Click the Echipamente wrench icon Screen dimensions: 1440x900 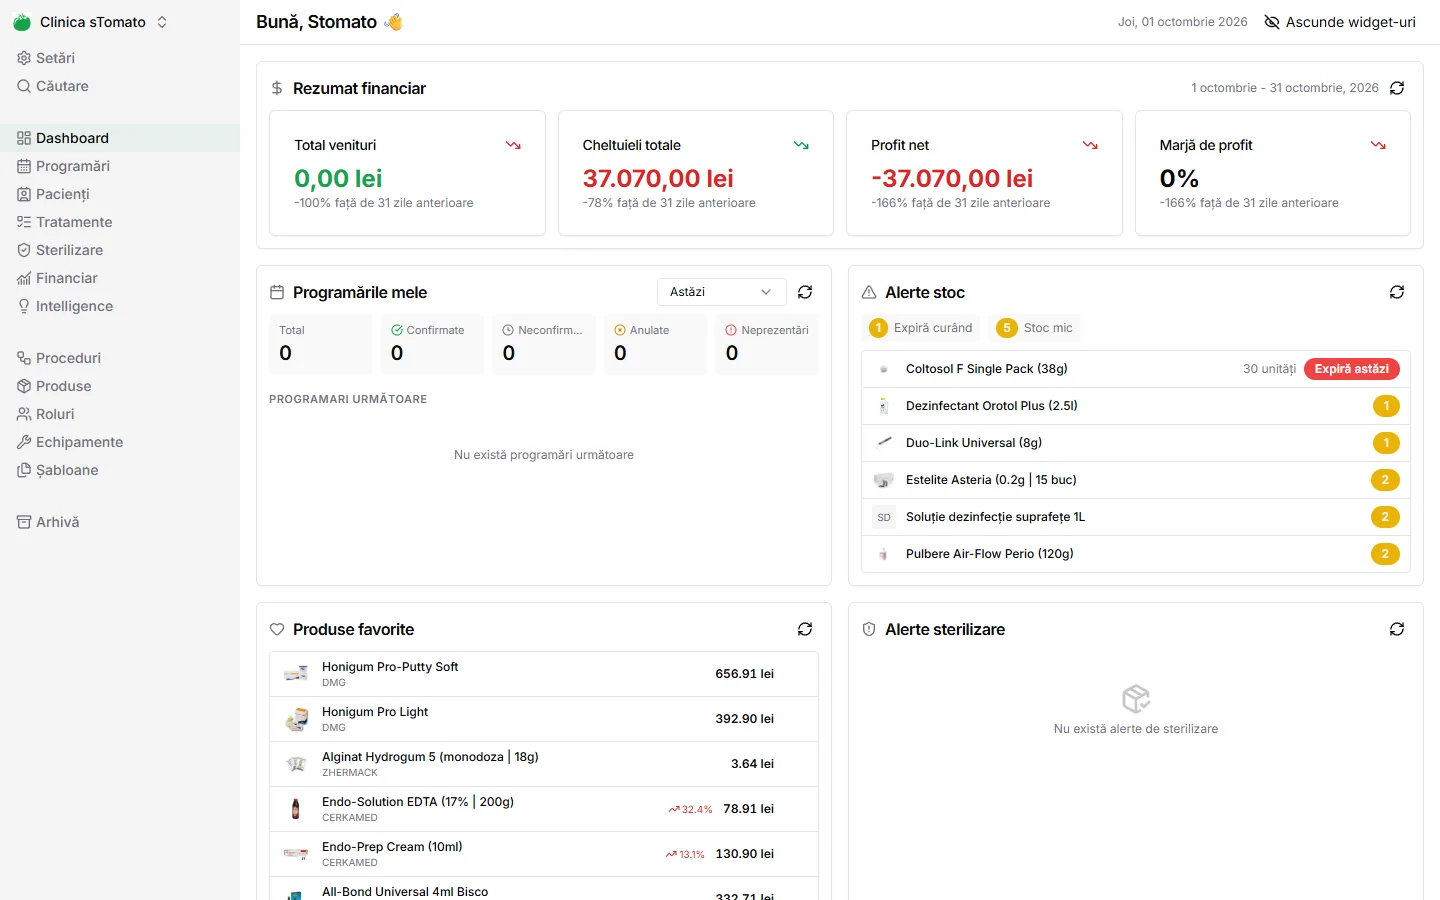click(24, 442)
